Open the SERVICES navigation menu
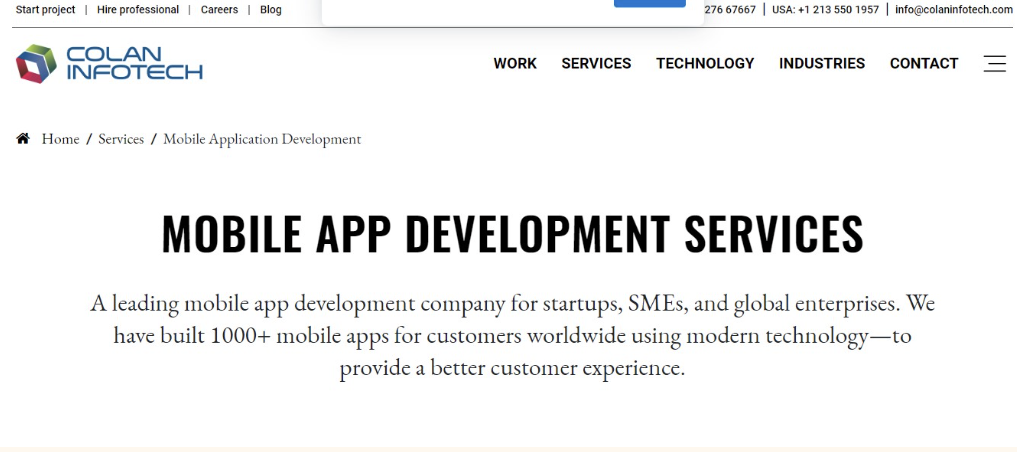This screenshot has height=452, width=1017. 596,63
